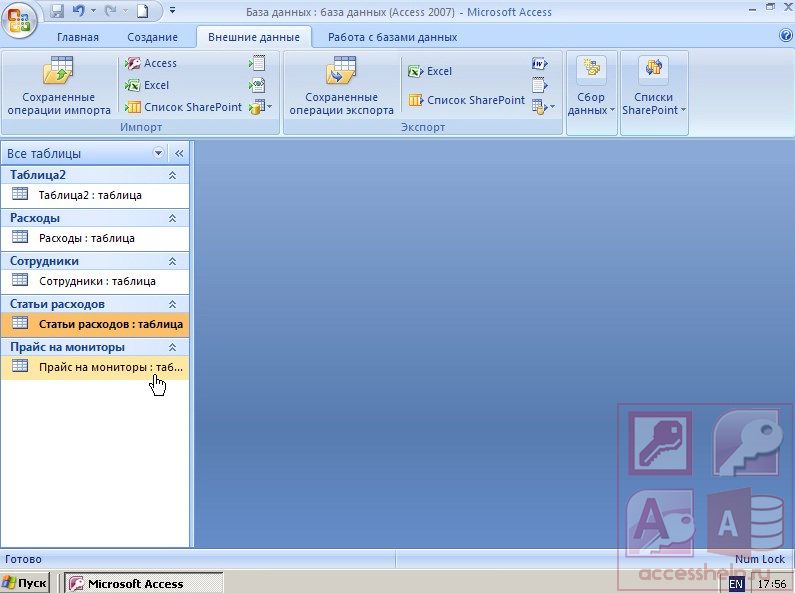Image resolution: width=795 pixels, height=593 pixels.
Task: Collapse the Расходы group
Action: (x=172, y=218)
